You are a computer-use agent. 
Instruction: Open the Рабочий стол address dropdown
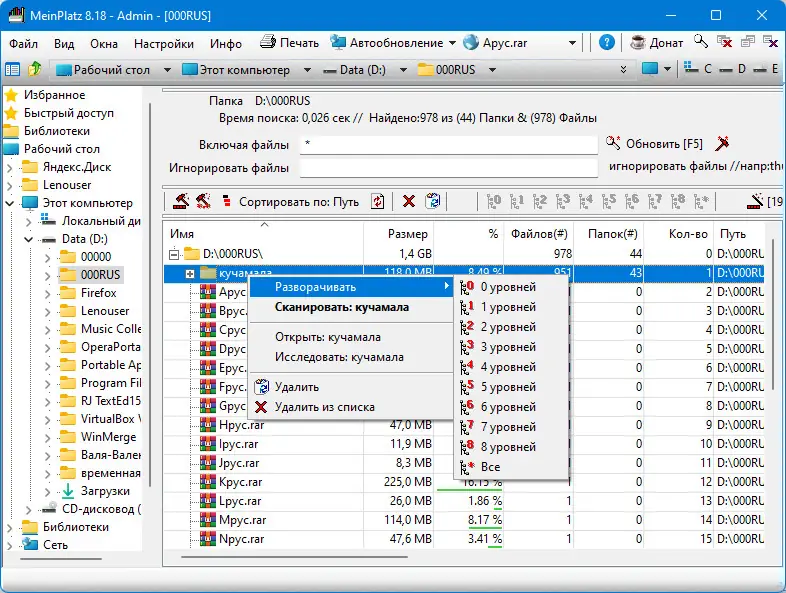[167, 70]
